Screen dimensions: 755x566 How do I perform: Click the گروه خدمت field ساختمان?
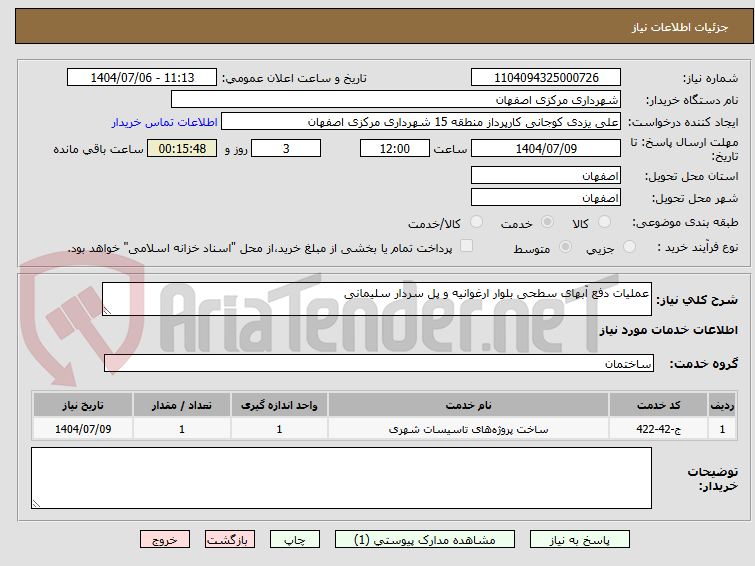pos(379,363)
